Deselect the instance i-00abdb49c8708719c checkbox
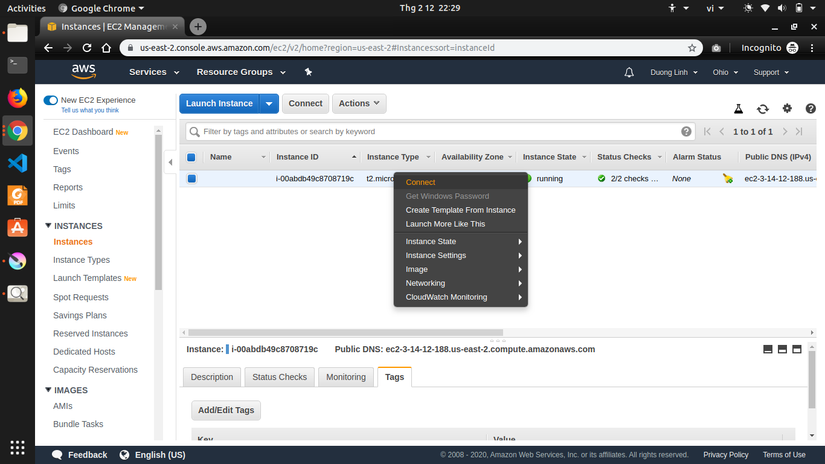 pos(192,179)
